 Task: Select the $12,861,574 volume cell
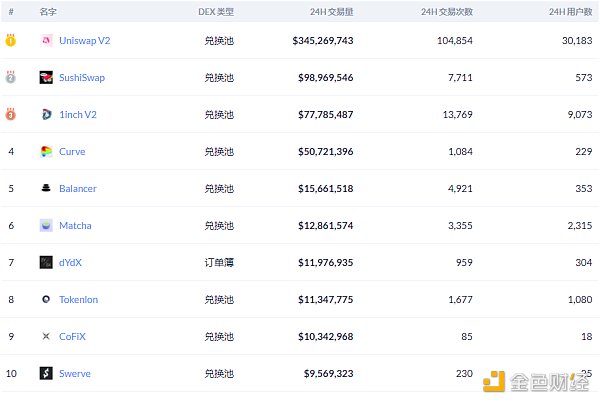click(x=326, y=225)
